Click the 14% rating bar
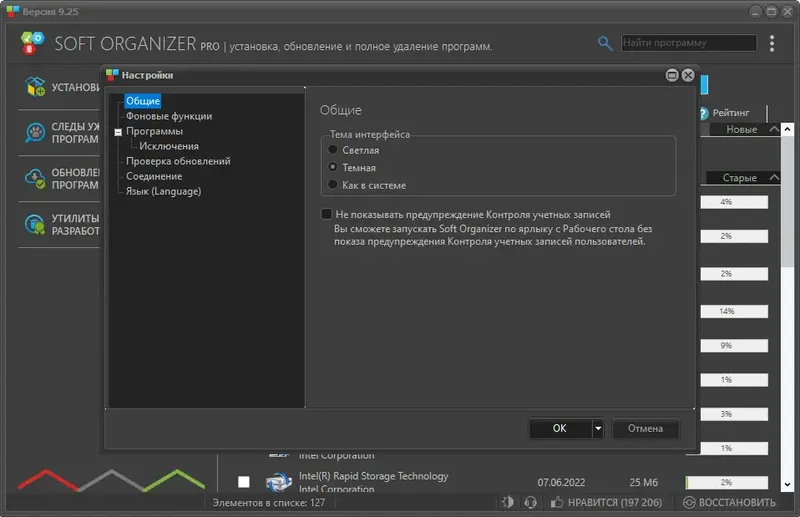 734,311
